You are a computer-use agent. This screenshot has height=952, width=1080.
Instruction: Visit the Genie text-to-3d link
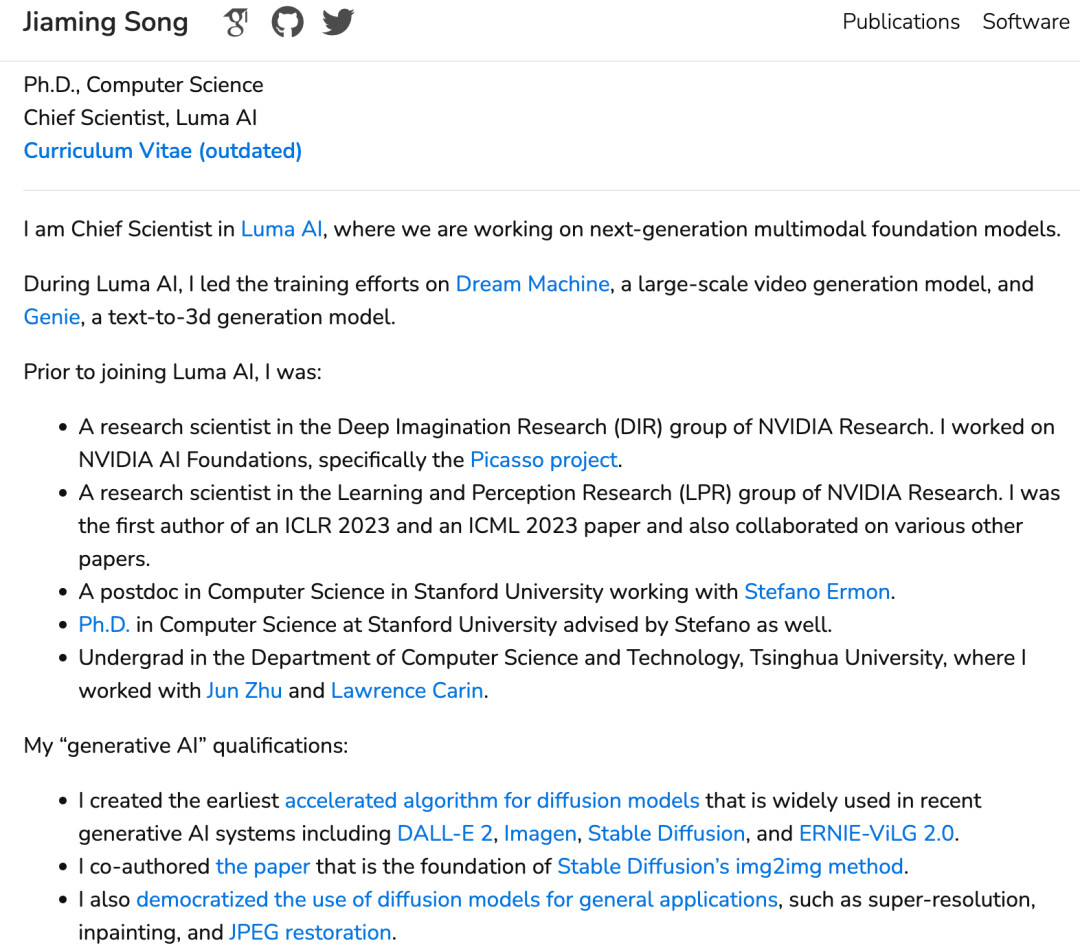pyautogui.click(x=51, y=317)
